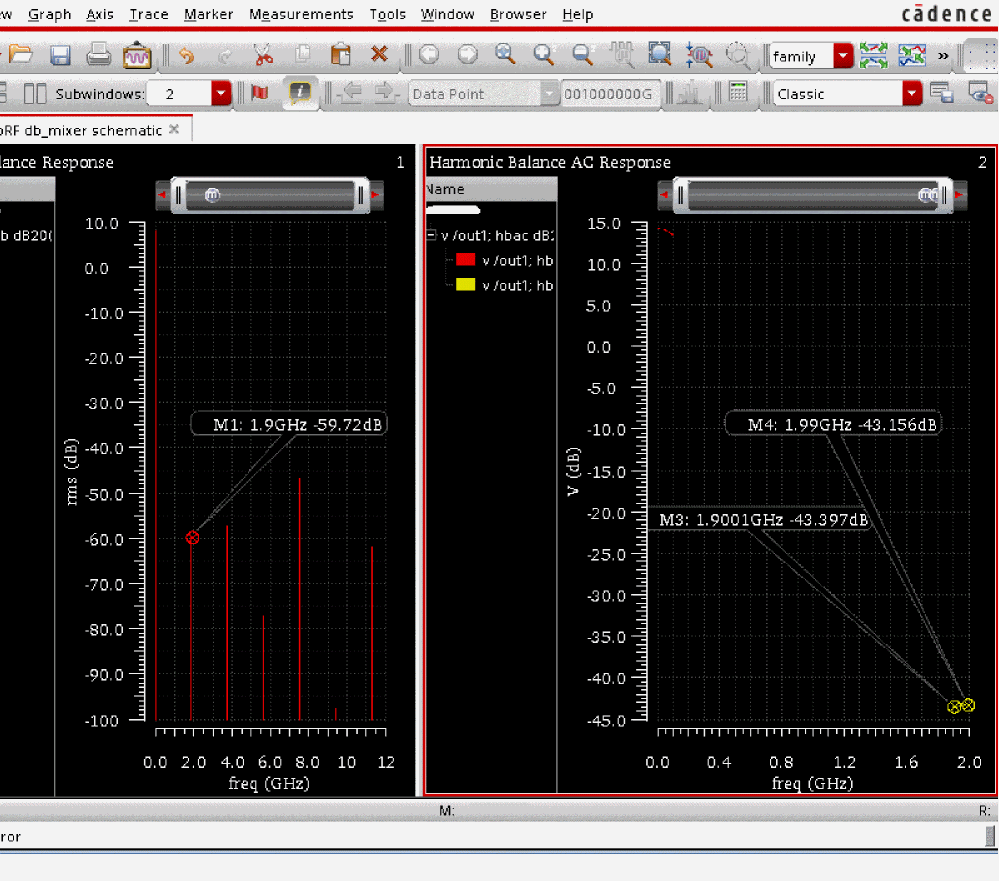
Task: Open the Classic style dropdown
Action: tap(911, 93)
